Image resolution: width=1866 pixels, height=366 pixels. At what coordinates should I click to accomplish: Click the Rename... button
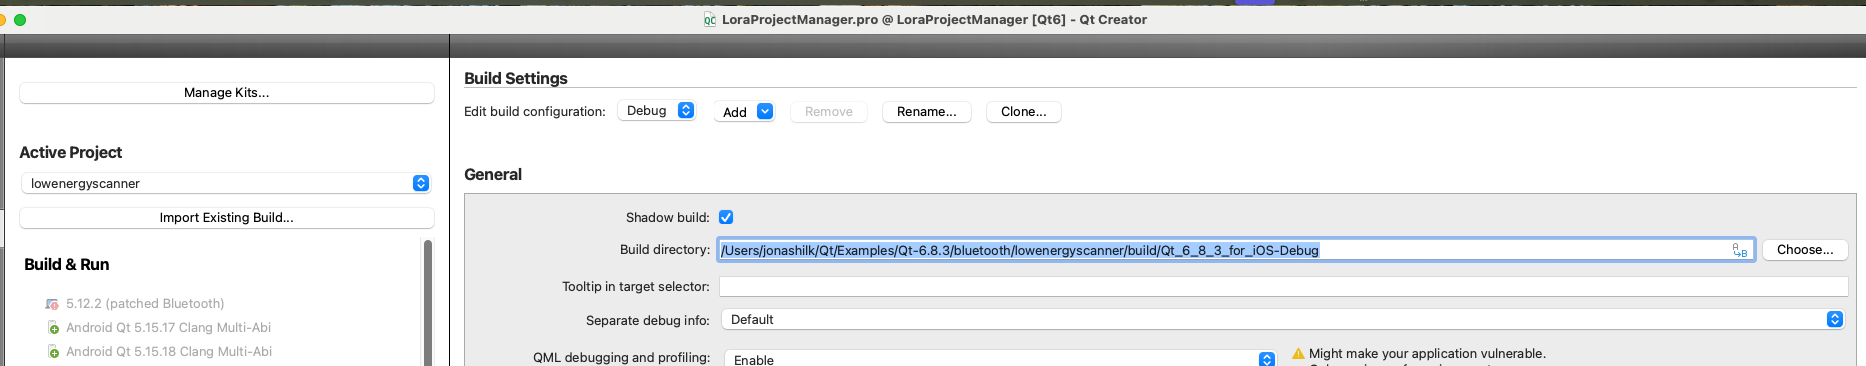[x=927, y=112]
